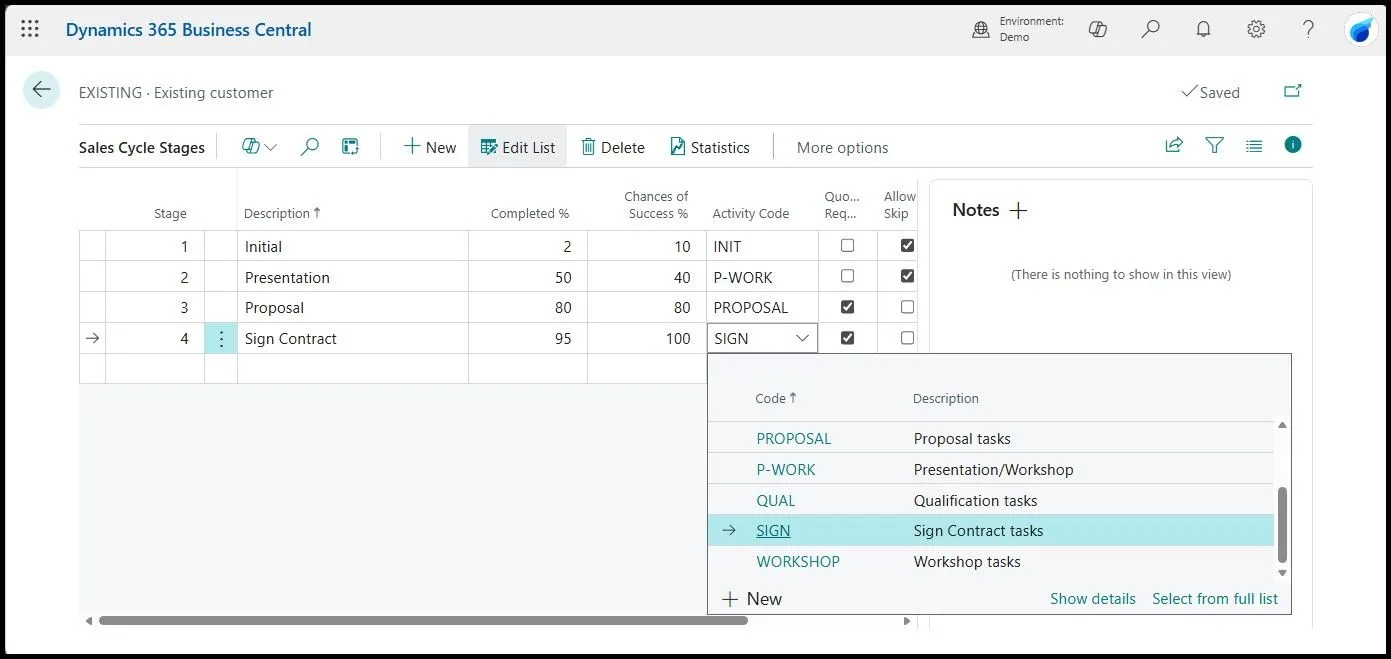Expand More options menu
Image resolution: width=1391 pixels, height=659 pixels.
(842, 147)
